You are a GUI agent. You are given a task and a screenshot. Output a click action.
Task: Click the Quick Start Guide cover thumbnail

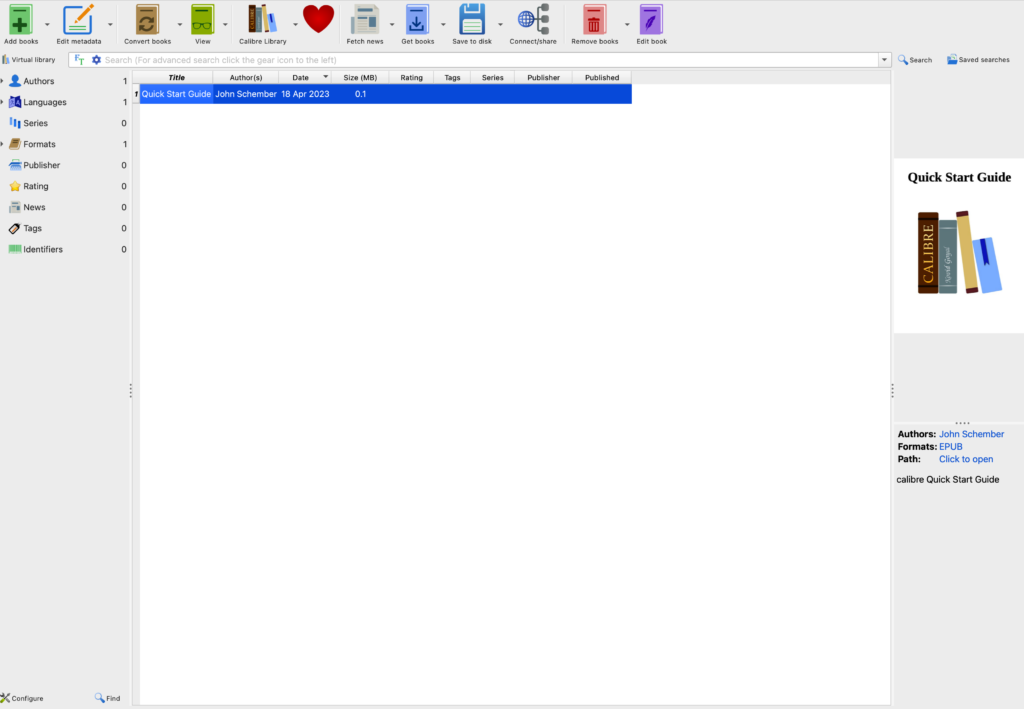coord(959,245)
